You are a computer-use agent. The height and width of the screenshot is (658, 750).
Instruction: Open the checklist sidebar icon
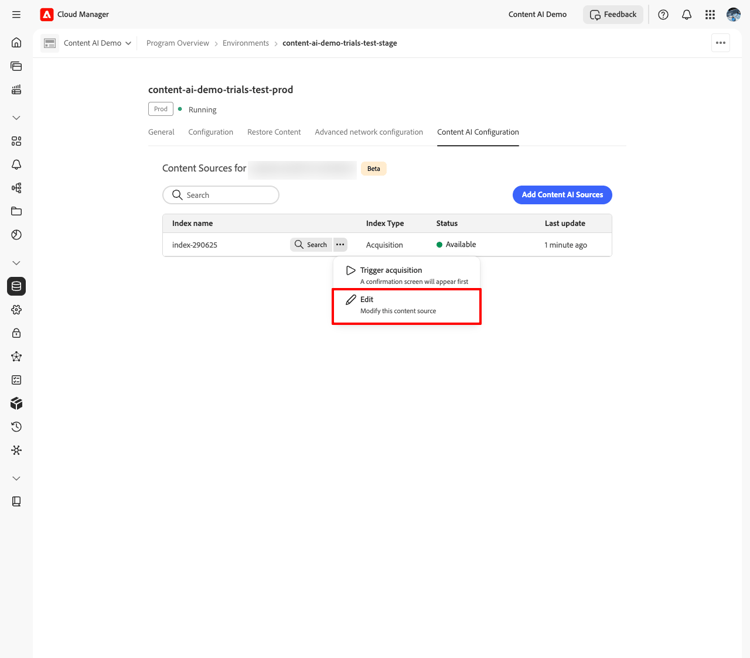16,380
